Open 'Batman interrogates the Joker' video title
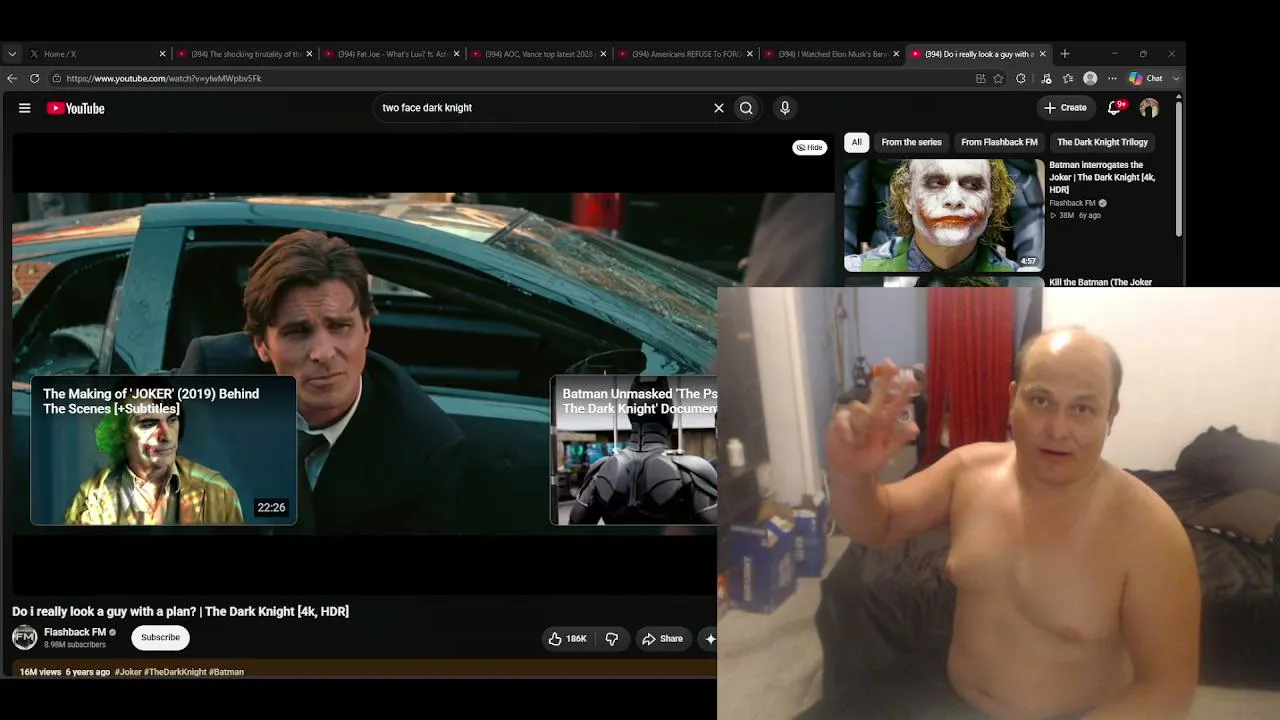This screenshot has height=720, width=1280. tap(1102, 177)
